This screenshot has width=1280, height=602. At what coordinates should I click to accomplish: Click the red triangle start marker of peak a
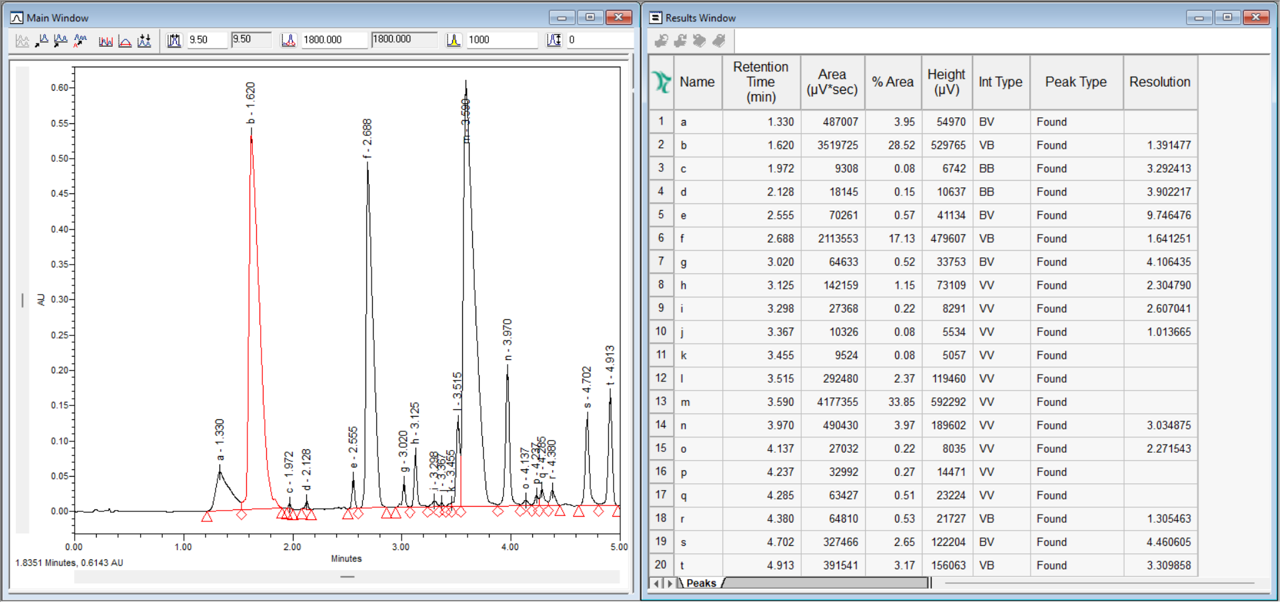(x=207, y=517)
